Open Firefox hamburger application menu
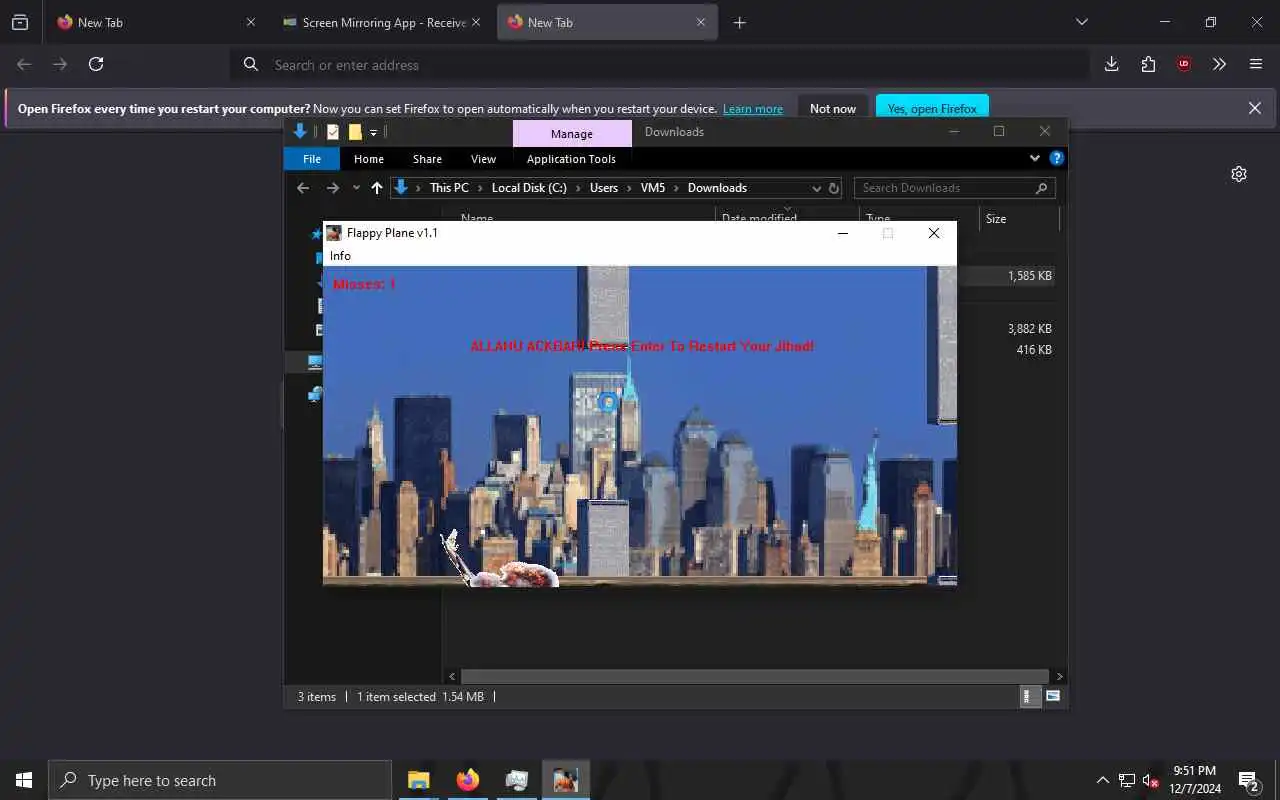This screenshot has height=800, width=1280. pyautogui.click(x=1256, y=64)
